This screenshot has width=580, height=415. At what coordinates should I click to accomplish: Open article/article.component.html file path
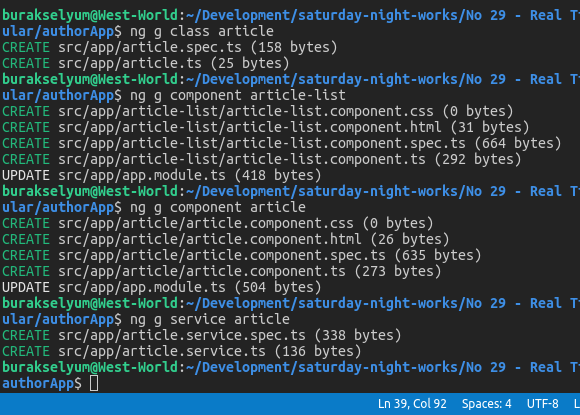pos(210,239)
